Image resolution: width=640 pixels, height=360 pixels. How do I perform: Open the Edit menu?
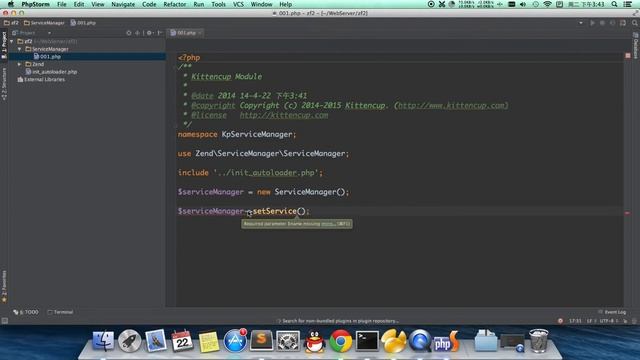[79, 4]
